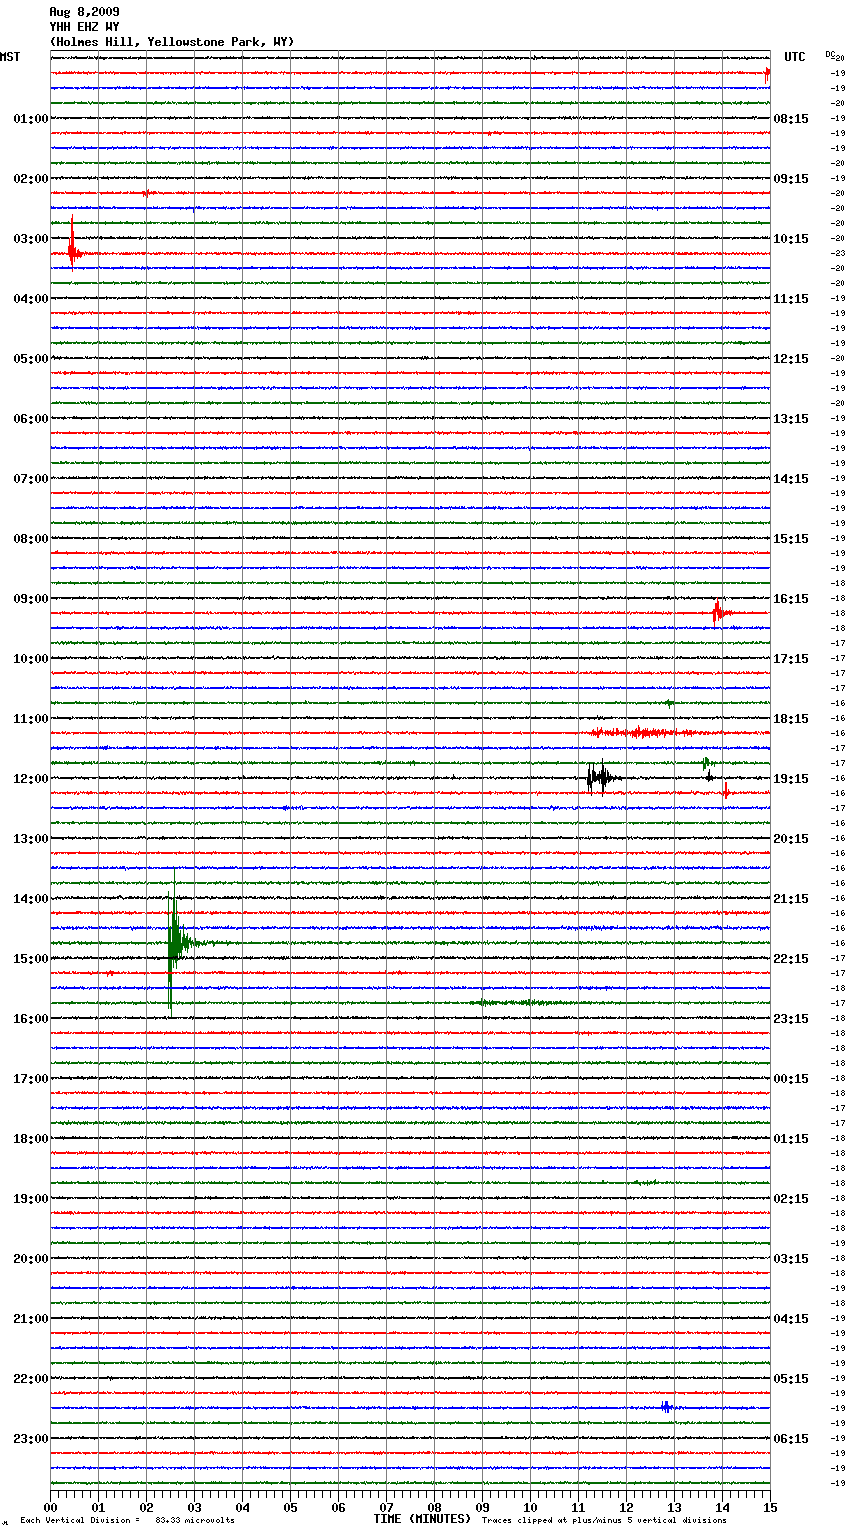850x1534 pixels.
Task: Click the 08:15 UTC time label
Action: (x=791, y=119)
